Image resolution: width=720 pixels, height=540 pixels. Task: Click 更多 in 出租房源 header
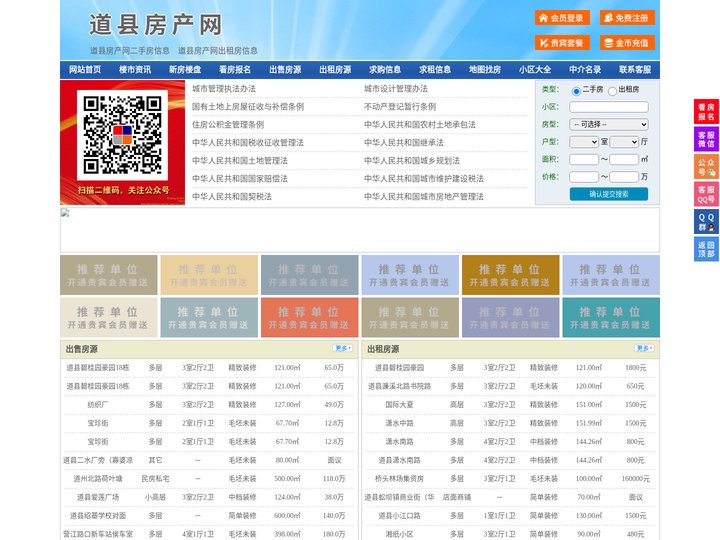point(644,349)
